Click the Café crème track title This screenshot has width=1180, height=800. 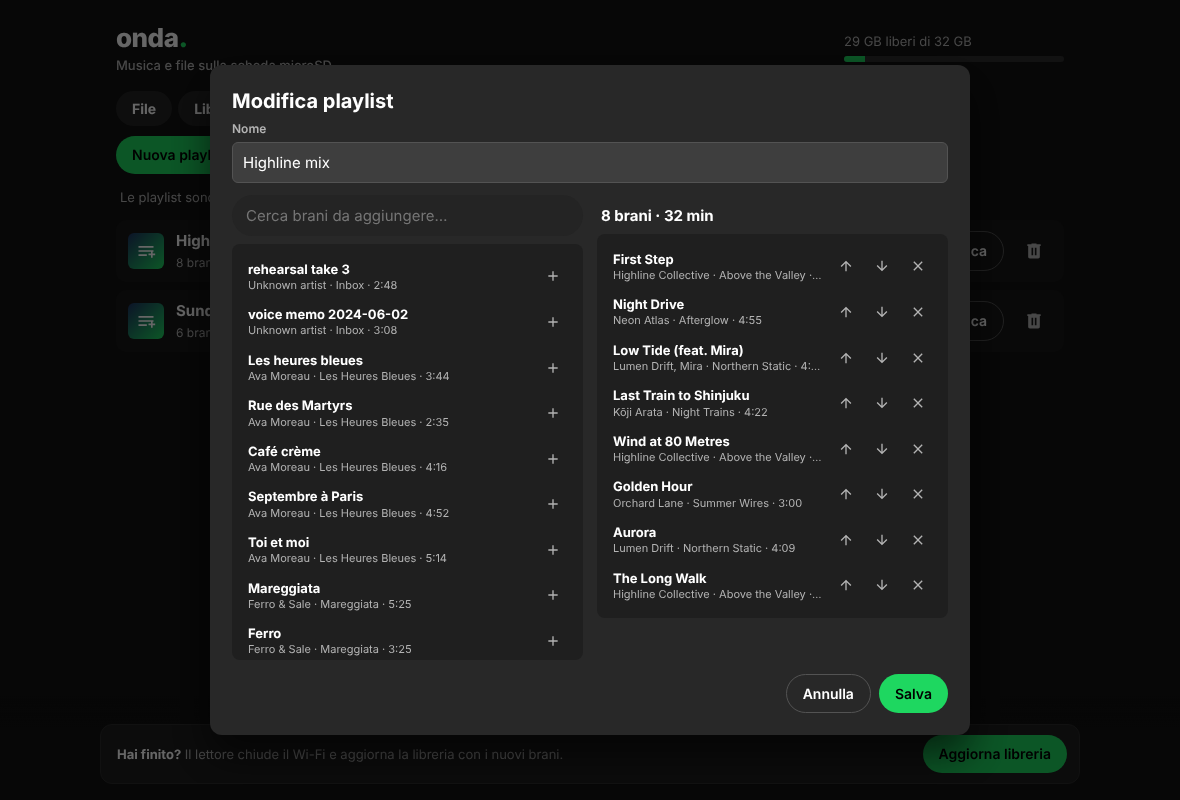(284, 451)
